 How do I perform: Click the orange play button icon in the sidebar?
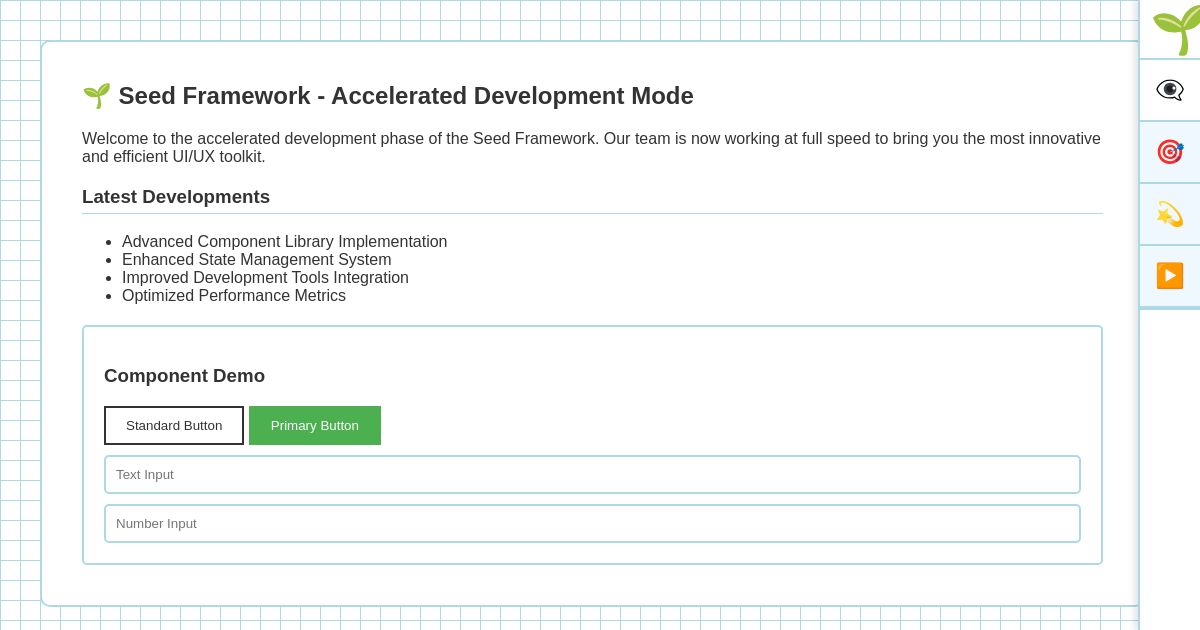(x=1170, y=276)
